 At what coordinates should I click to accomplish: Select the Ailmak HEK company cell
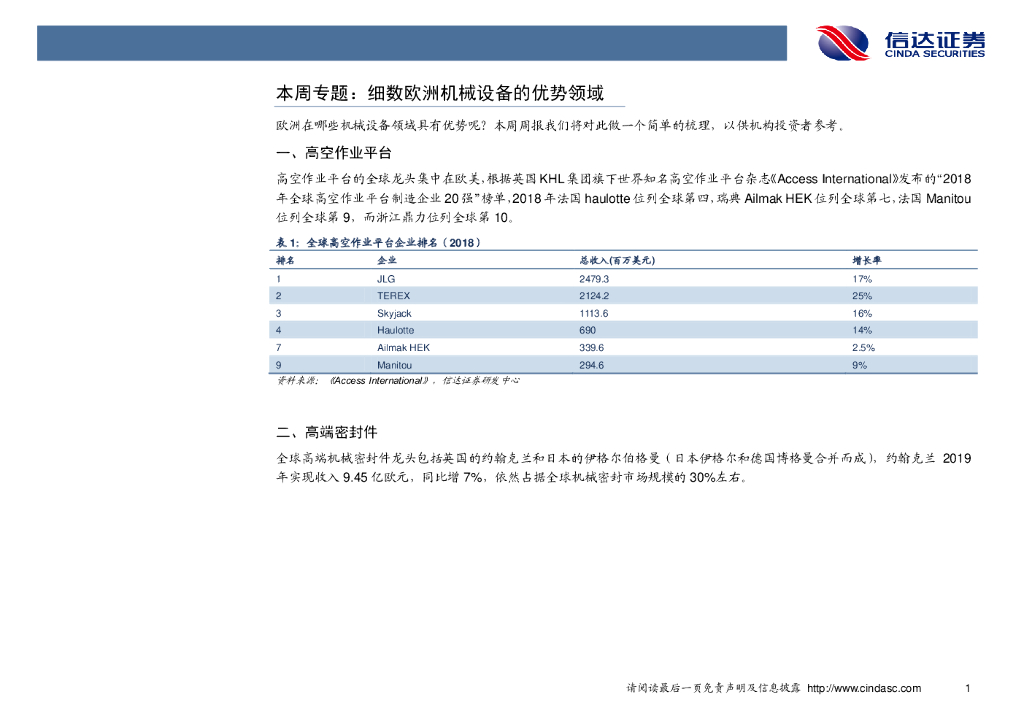403,348
